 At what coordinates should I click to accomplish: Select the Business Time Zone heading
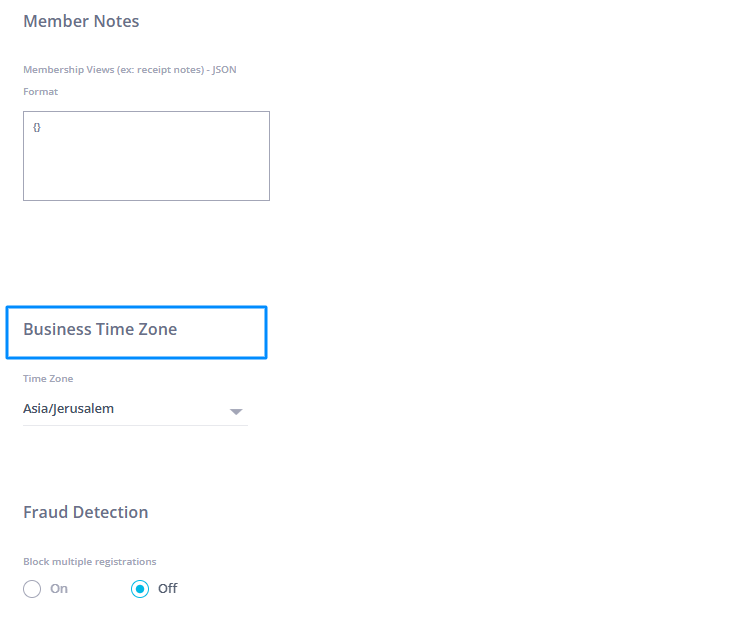(100, 329)
